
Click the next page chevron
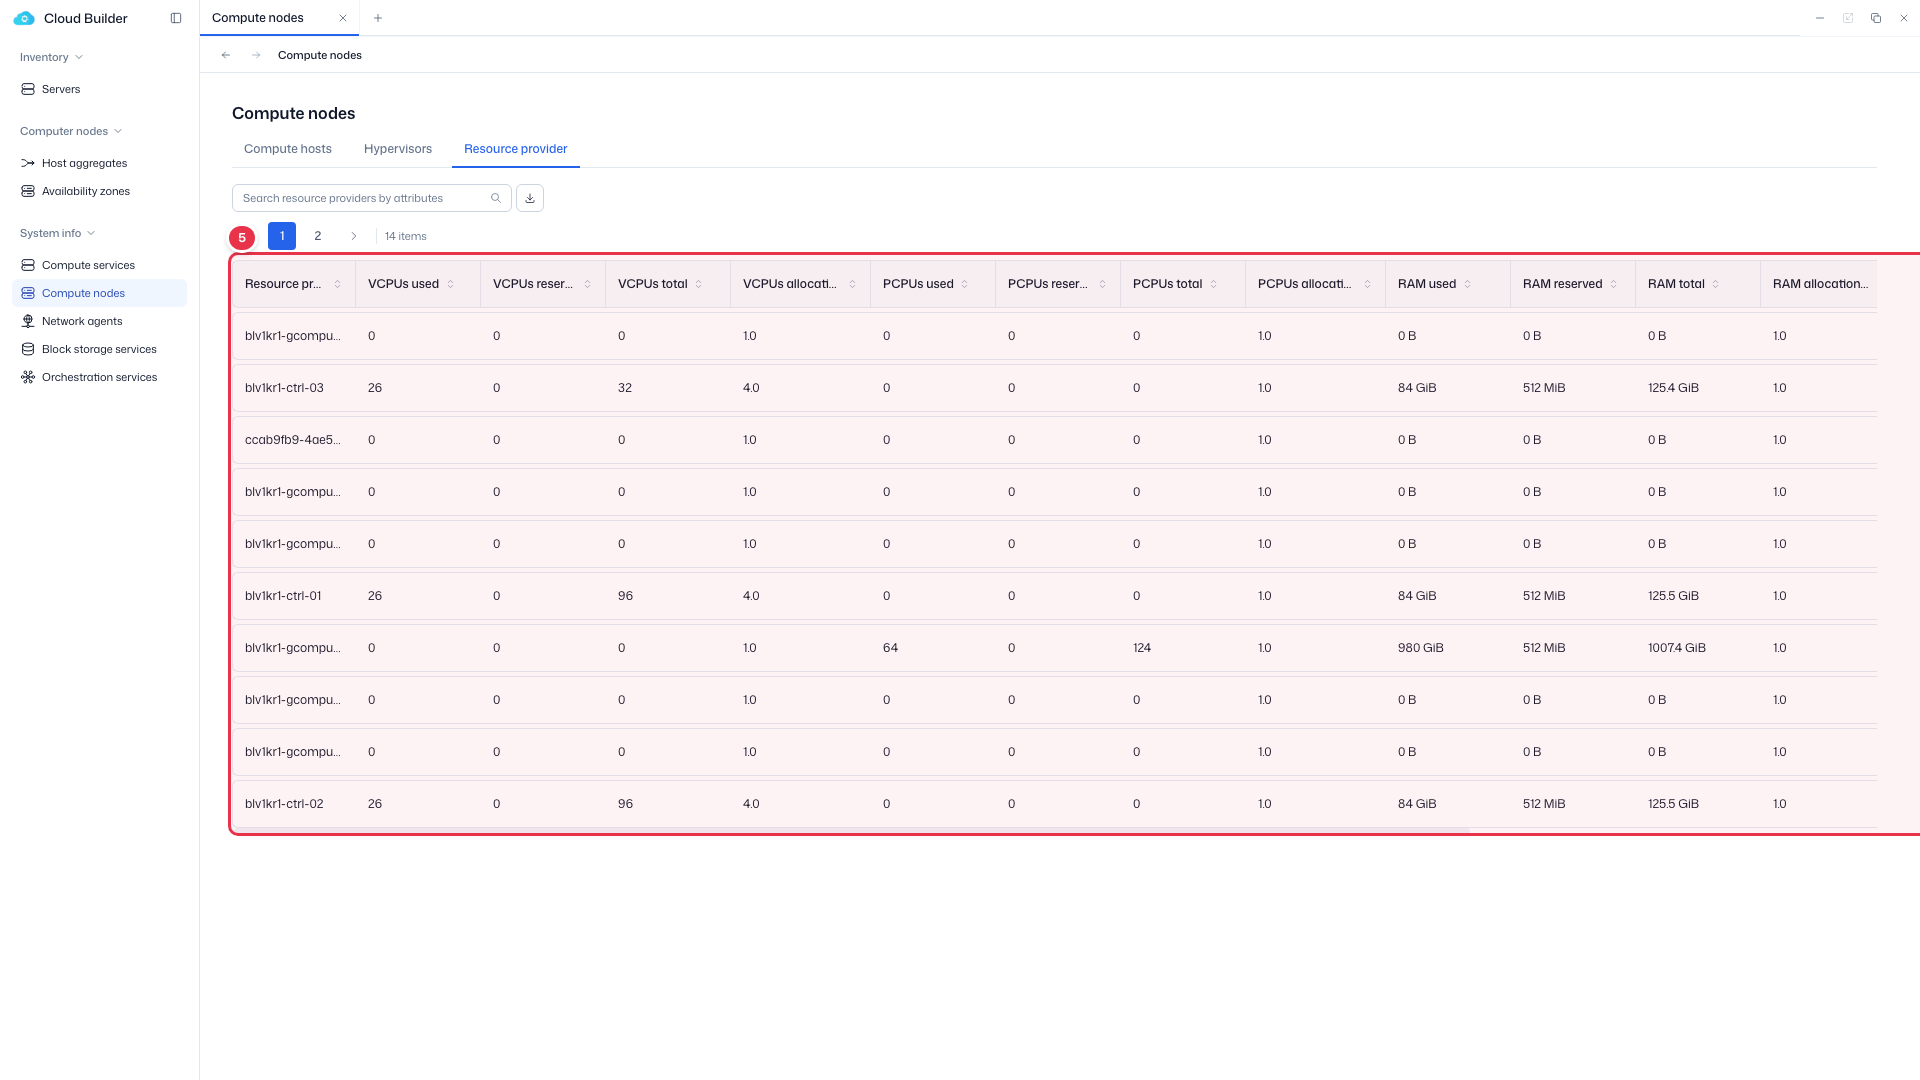[x=354, y=236]
